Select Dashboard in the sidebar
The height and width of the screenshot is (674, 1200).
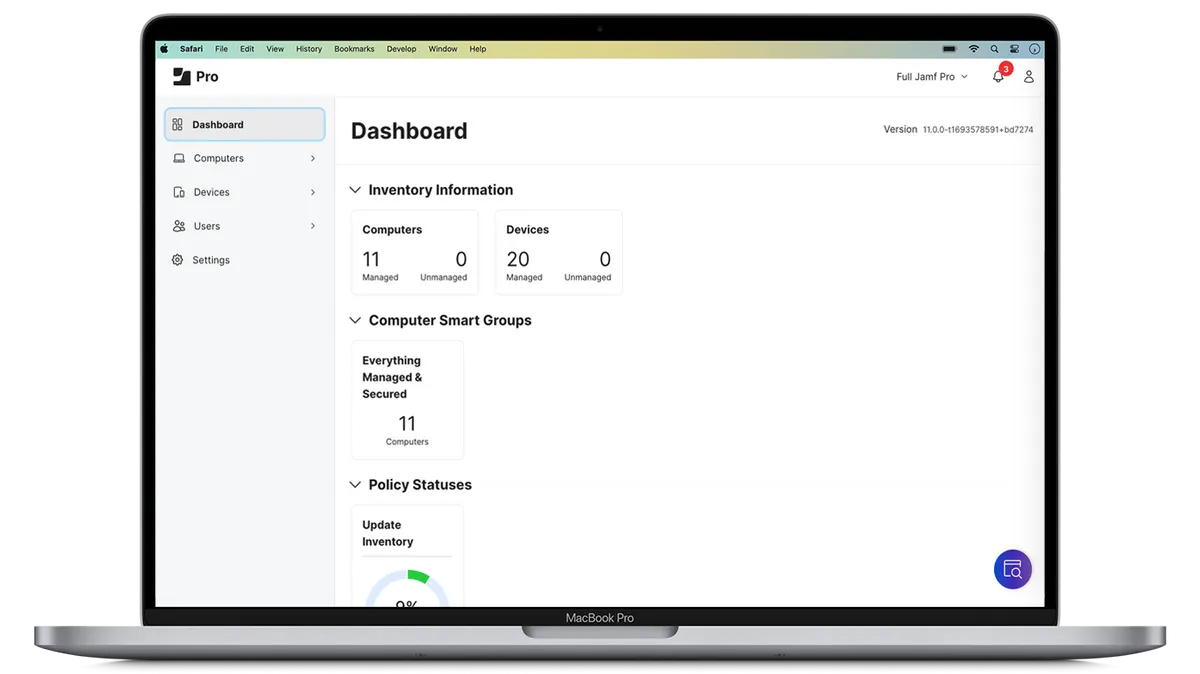pos(244,125)
